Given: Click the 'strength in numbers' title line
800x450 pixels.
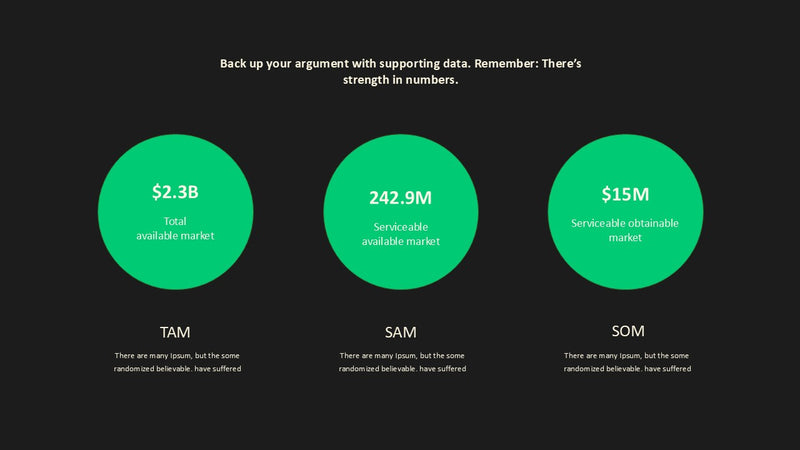Looking at the screenshot, I should (401, 80).
